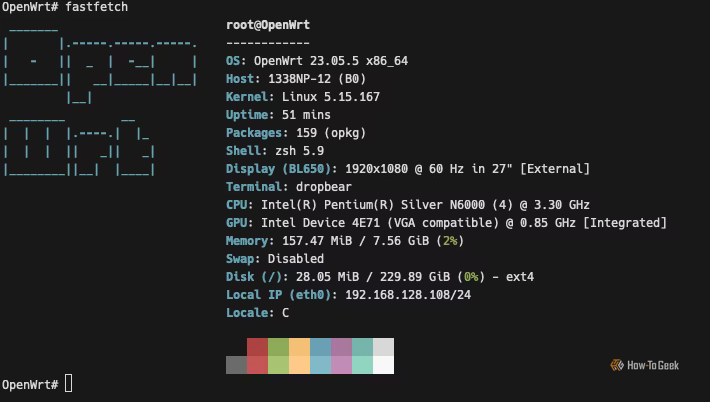Click the teal cyan color block, top row
This screenshot has height=402, width=710.
[x=362, y=347]
